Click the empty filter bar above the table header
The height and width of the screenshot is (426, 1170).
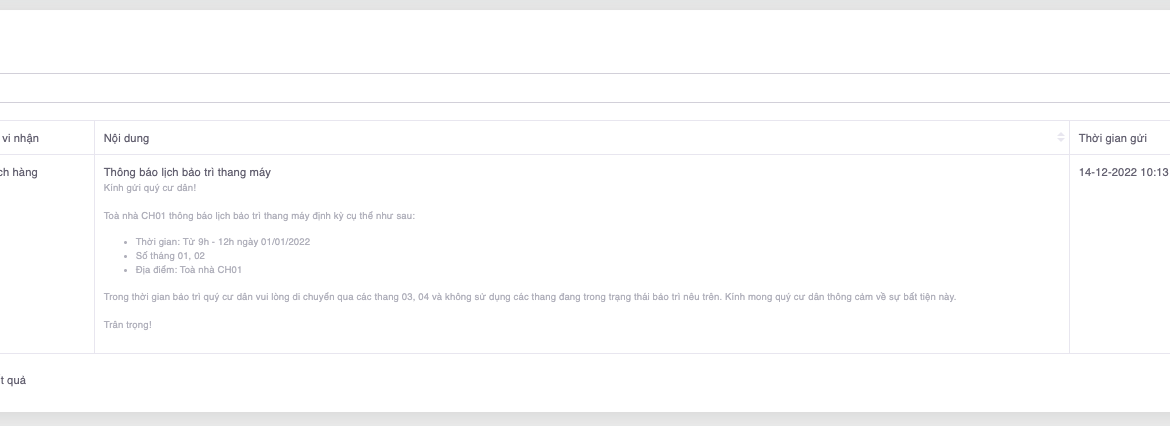[x=585, y=88]
